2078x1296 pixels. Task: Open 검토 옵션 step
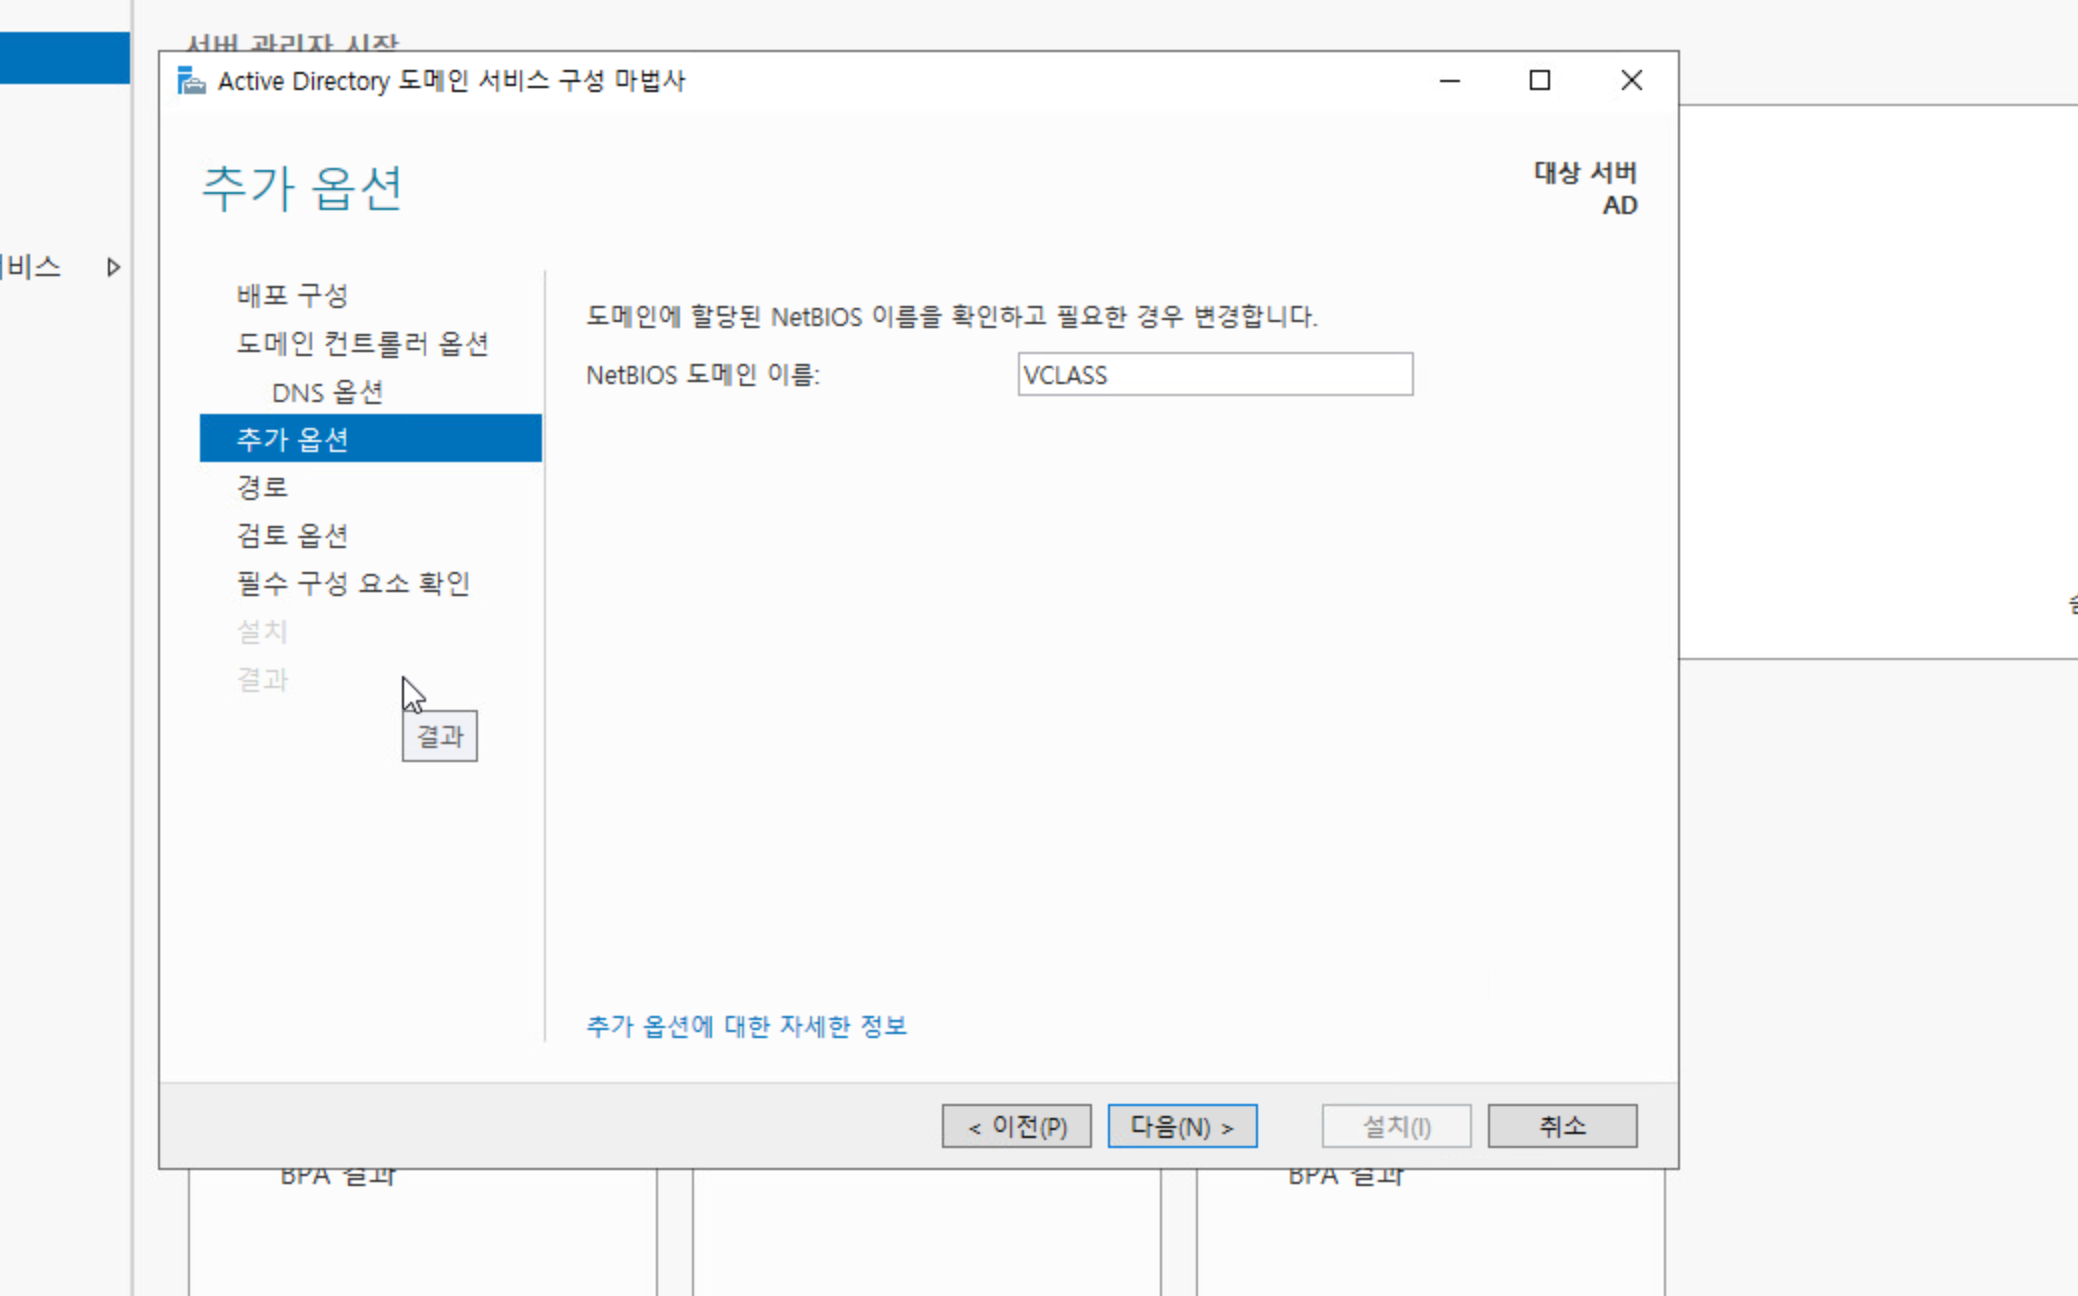[x=292, y=535]
